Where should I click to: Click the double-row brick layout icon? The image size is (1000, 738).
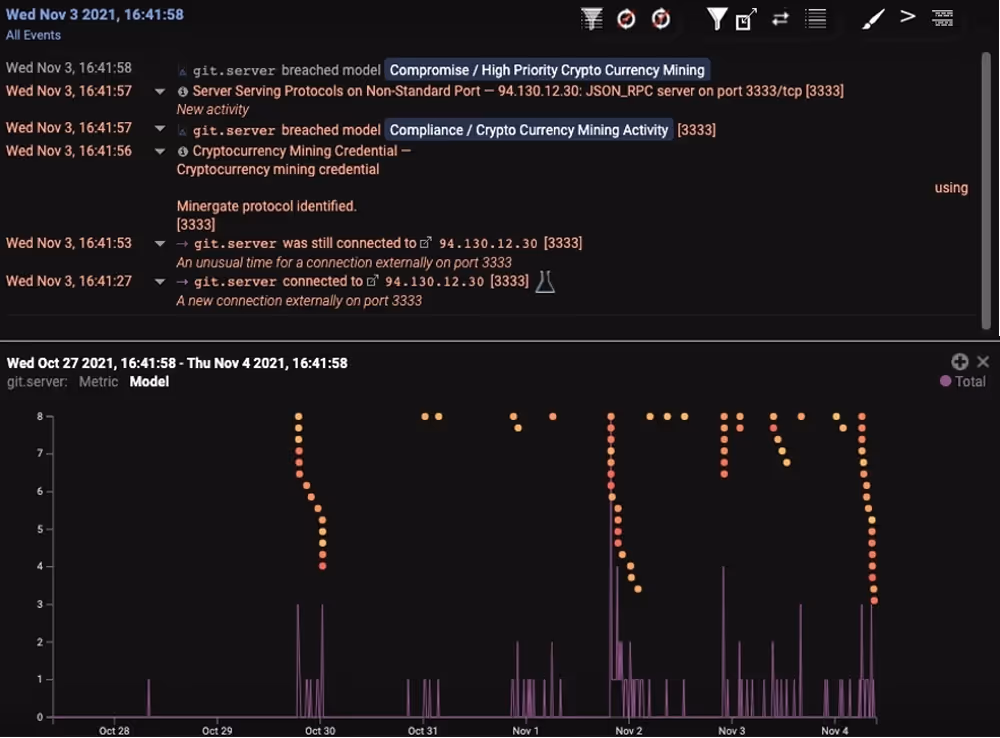point(943,18)
